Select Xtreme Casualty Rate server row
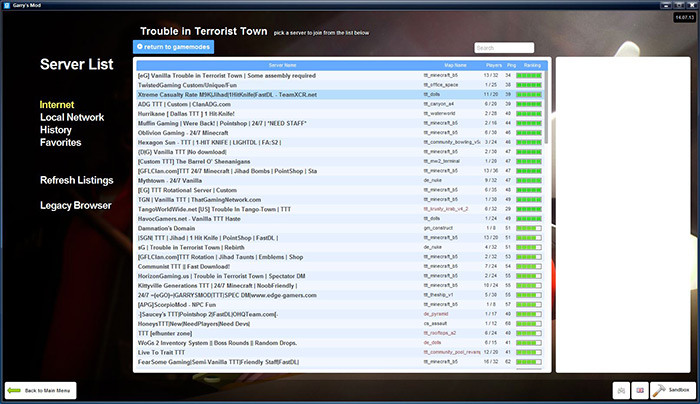The height and width of the screenshot is (404, 700). (x=340, y=95)
